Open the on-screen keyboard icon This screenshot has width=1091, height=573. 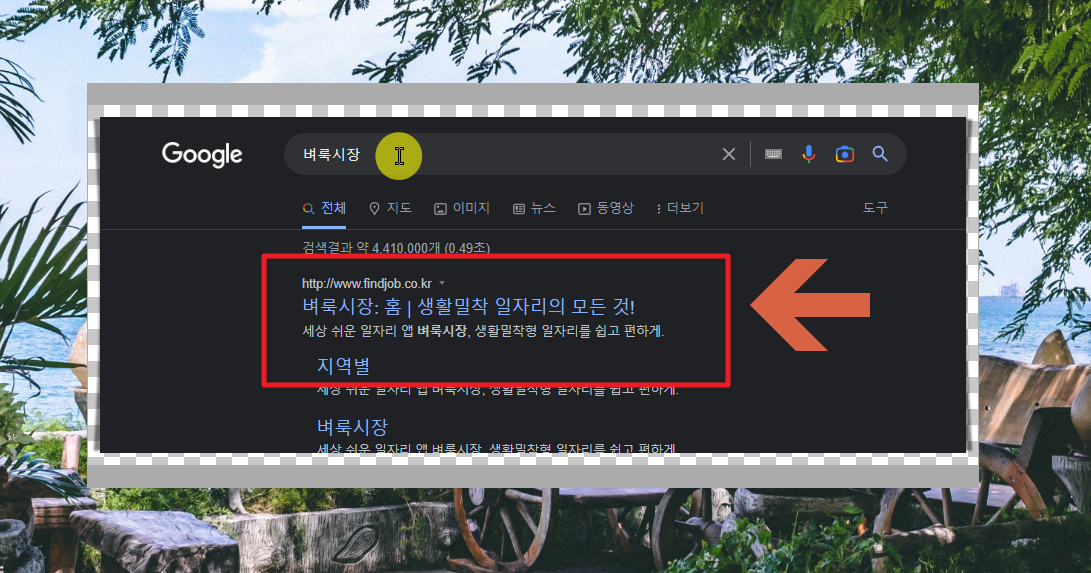coord(773,154)
